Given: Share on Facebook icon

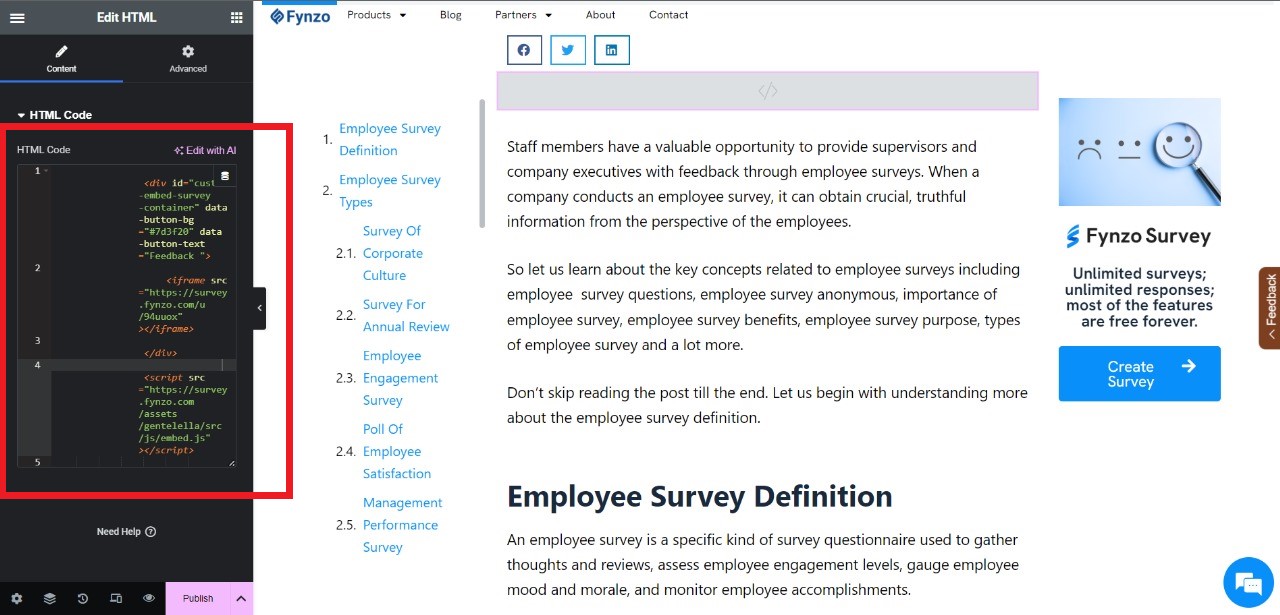Looking at the screenshot, I should click(x=524, y=50).
